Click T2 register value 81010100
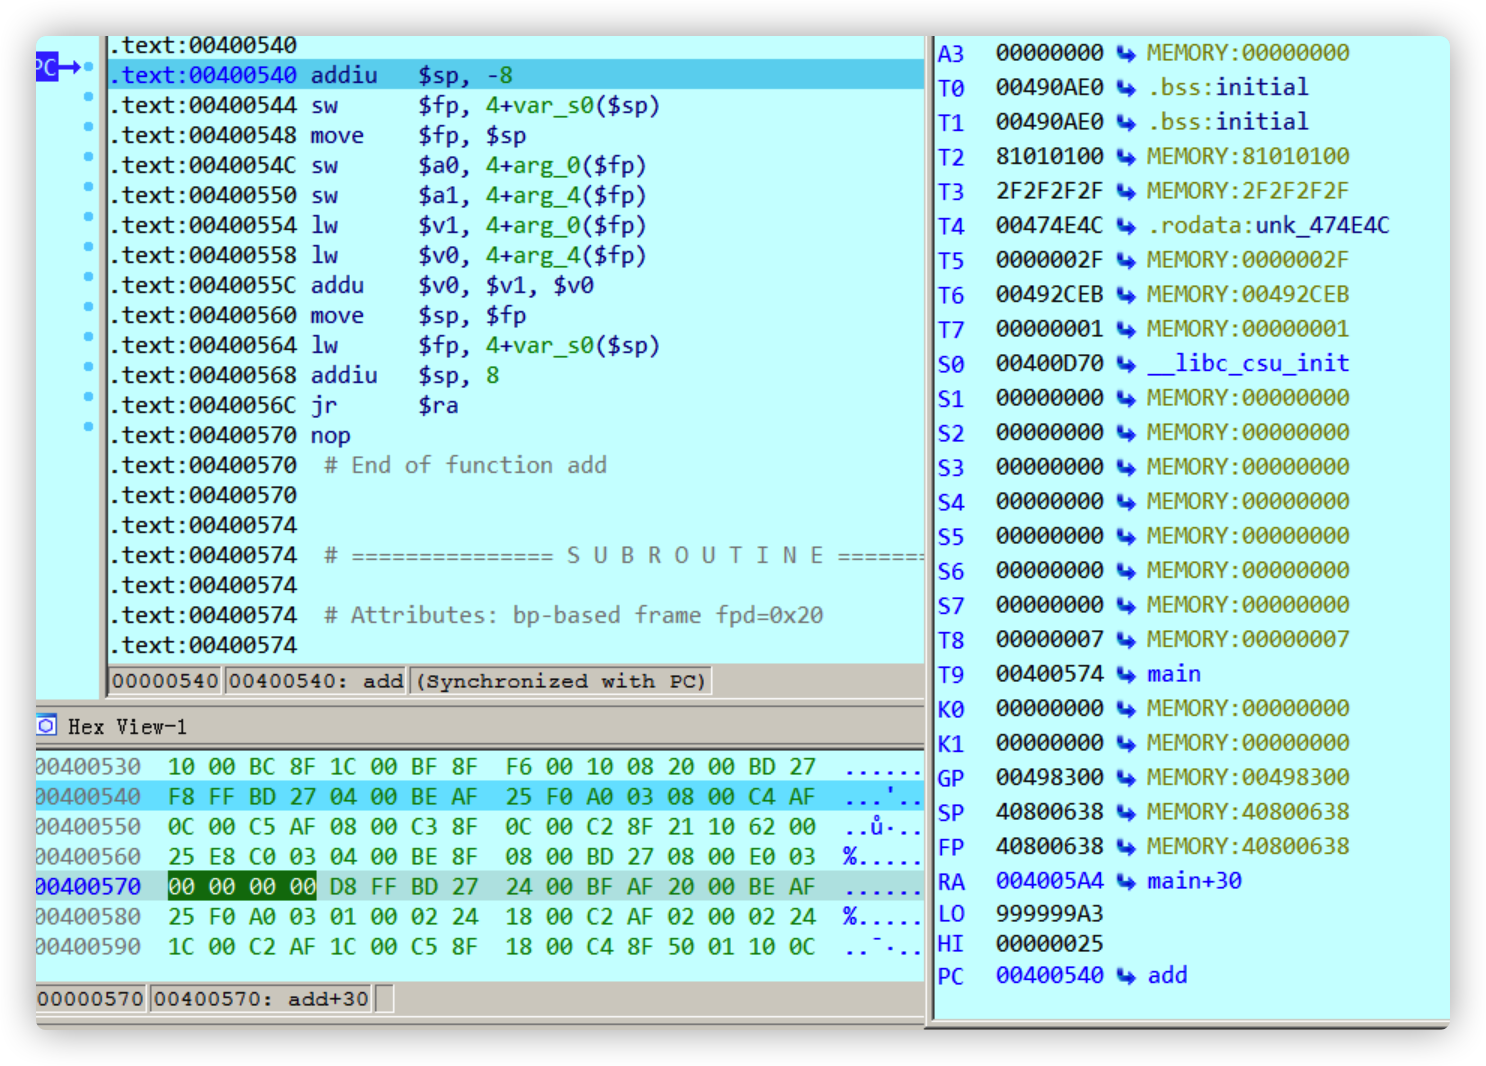The width and height of the screenshot is (1486, 1066). pos(1050,157)
